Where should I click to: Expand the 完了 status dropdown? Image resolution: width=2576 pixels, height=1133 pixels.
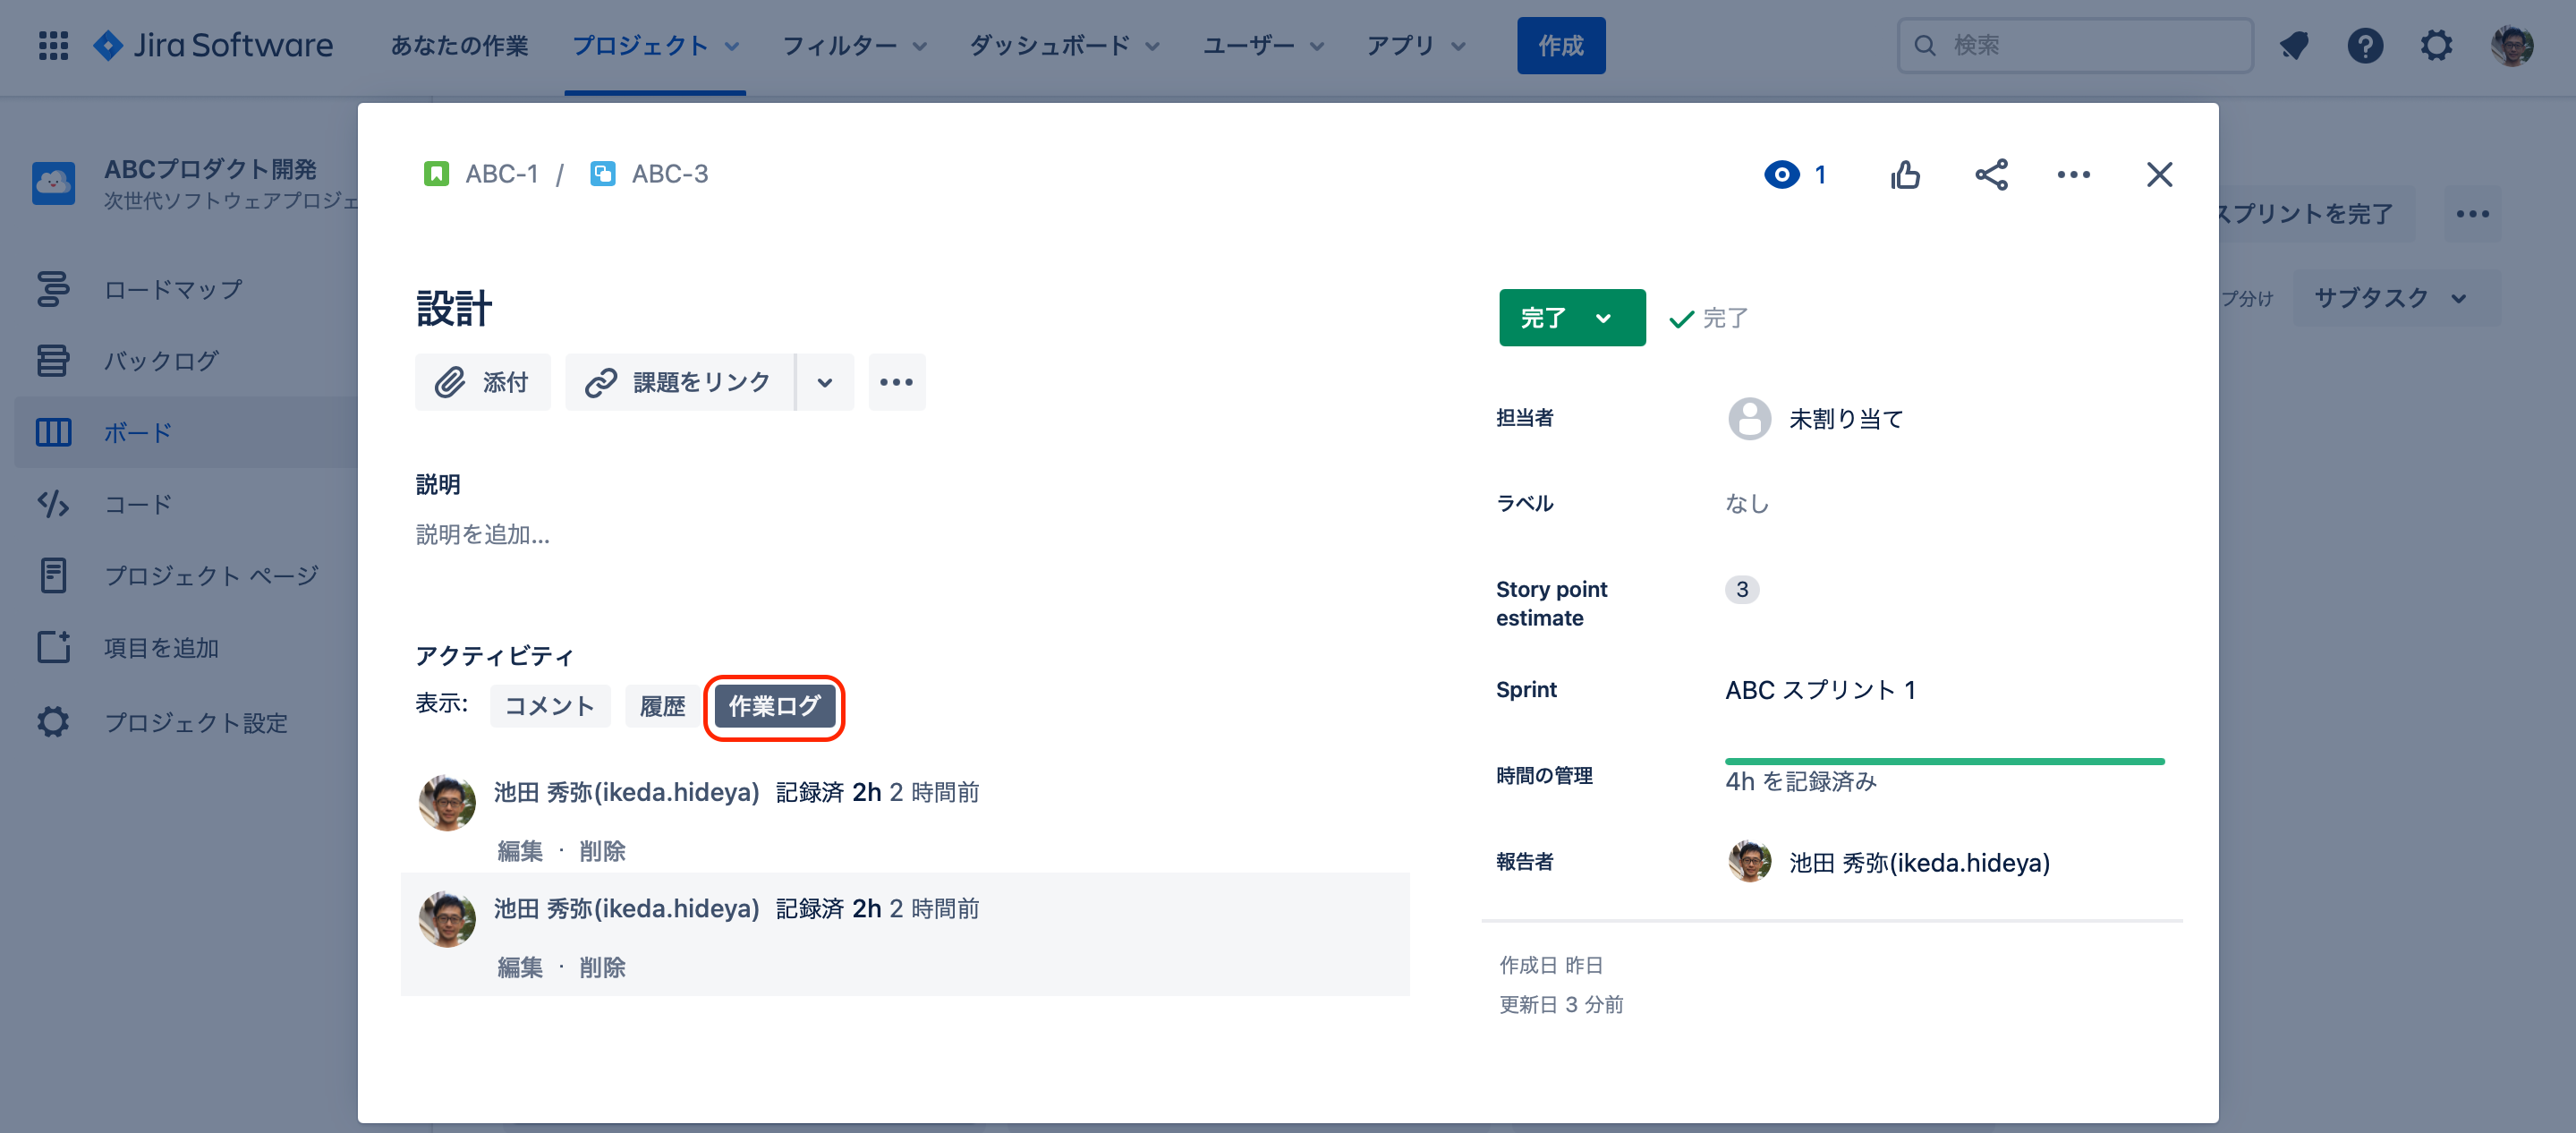pos(1571,318)
